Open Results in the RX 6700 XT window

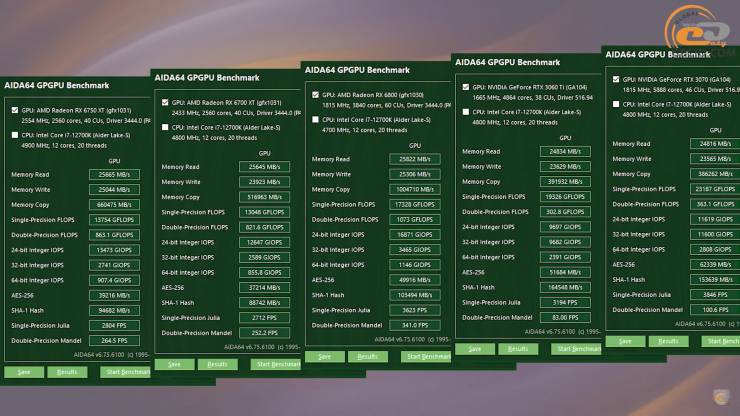[218, 365]
